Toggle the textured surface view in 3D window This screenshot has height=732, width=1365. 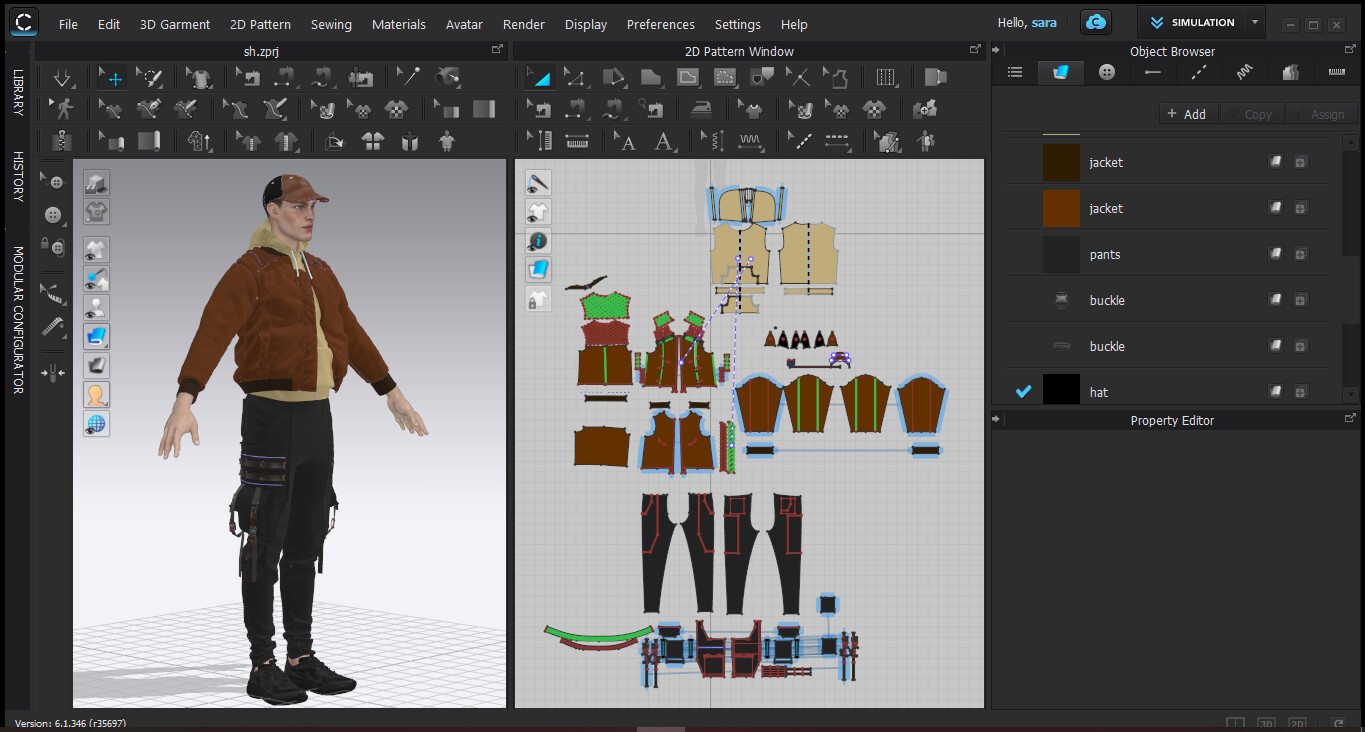click(x=96, y=336)
